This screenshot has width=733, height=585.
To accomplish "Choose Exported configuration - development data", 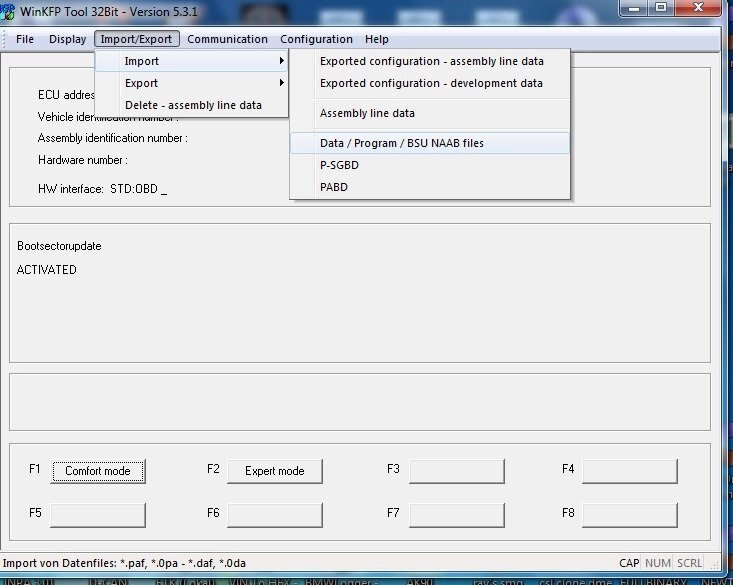I will [431, 83].
